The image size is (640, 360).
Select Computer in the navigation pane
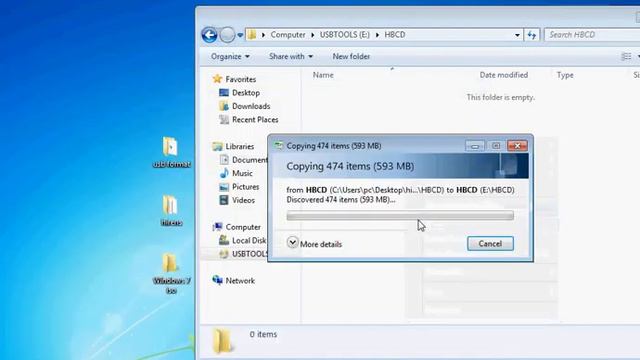(243, 227)
